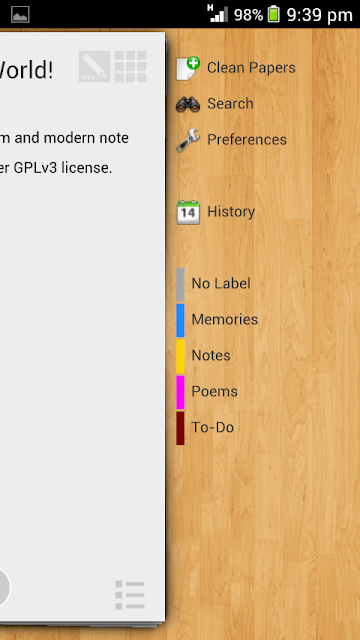Image resolution: width=360 pixels, height=640 pixels.
Task: Select the magenta Poems color bar
Action: tap(180, 392)
